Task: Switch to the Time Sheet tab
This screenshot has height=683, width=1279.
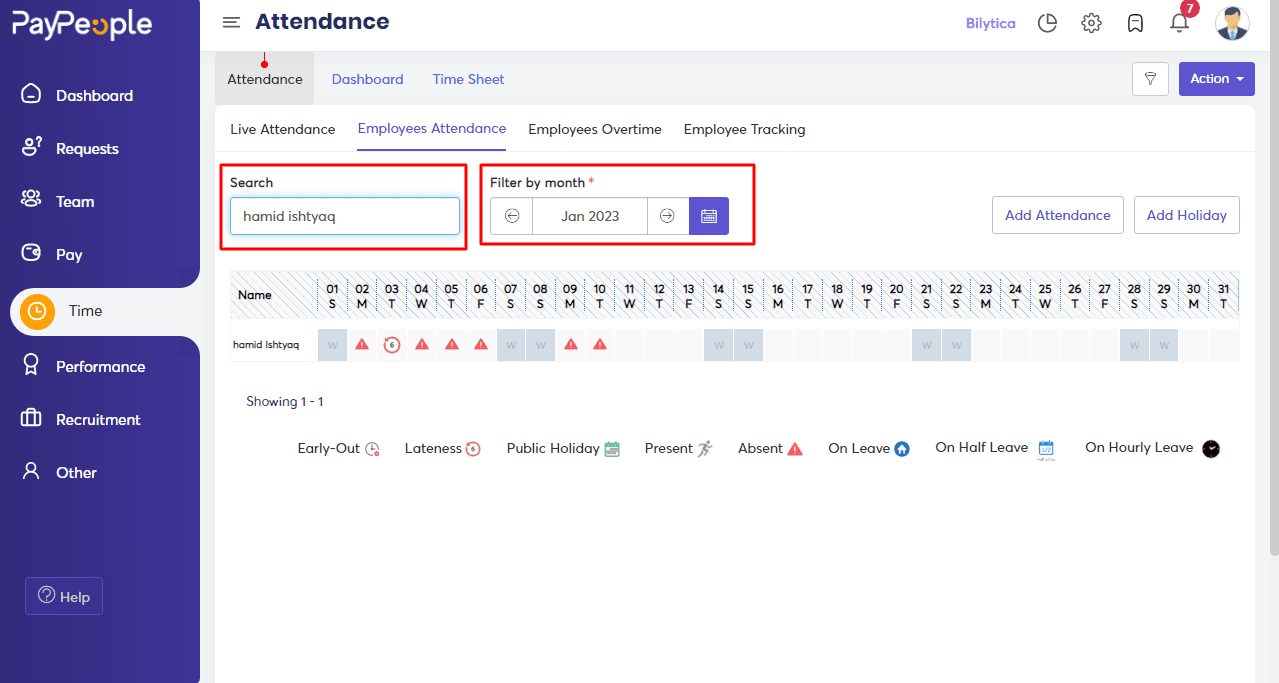Action: pyautogui.click(x=468, y=78)
